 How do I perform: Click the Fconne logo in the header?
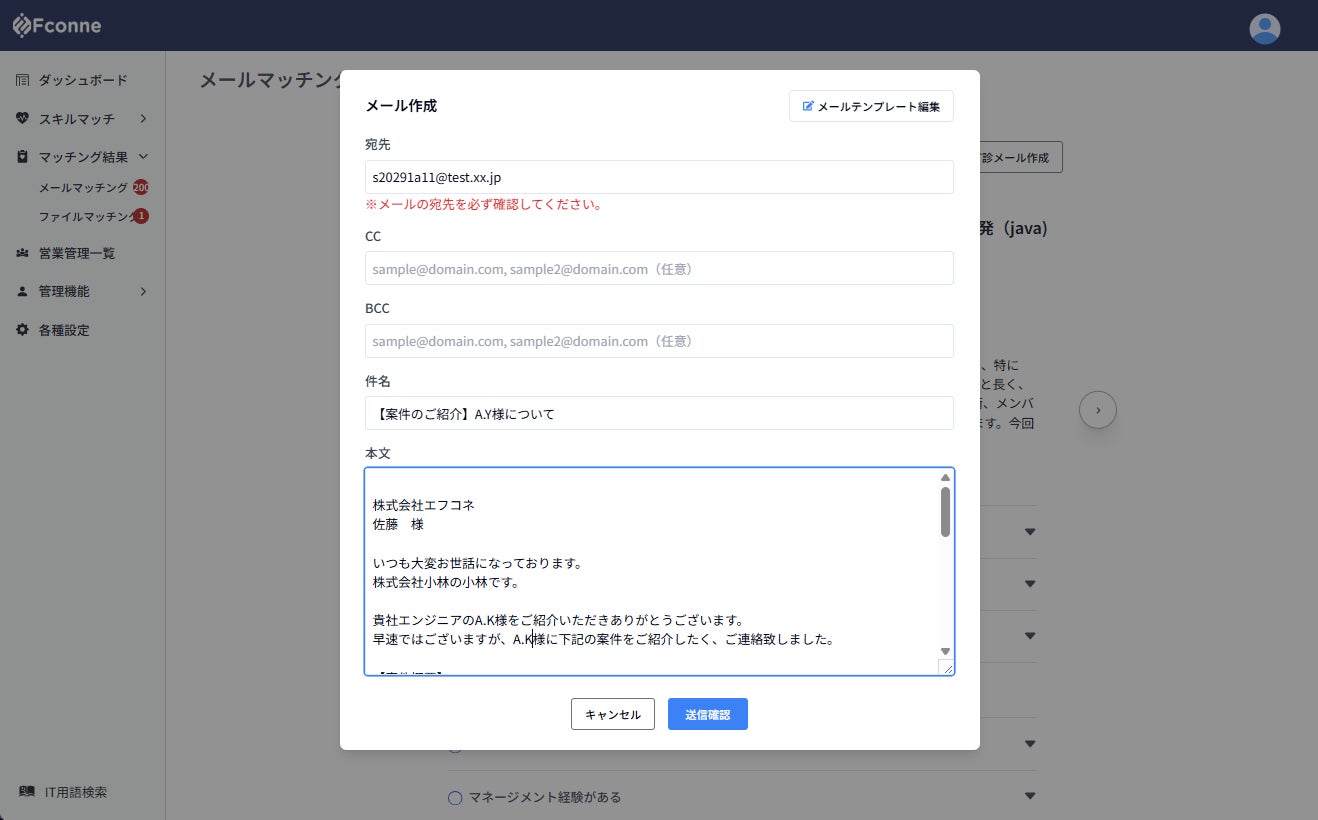tap(57, 26)
